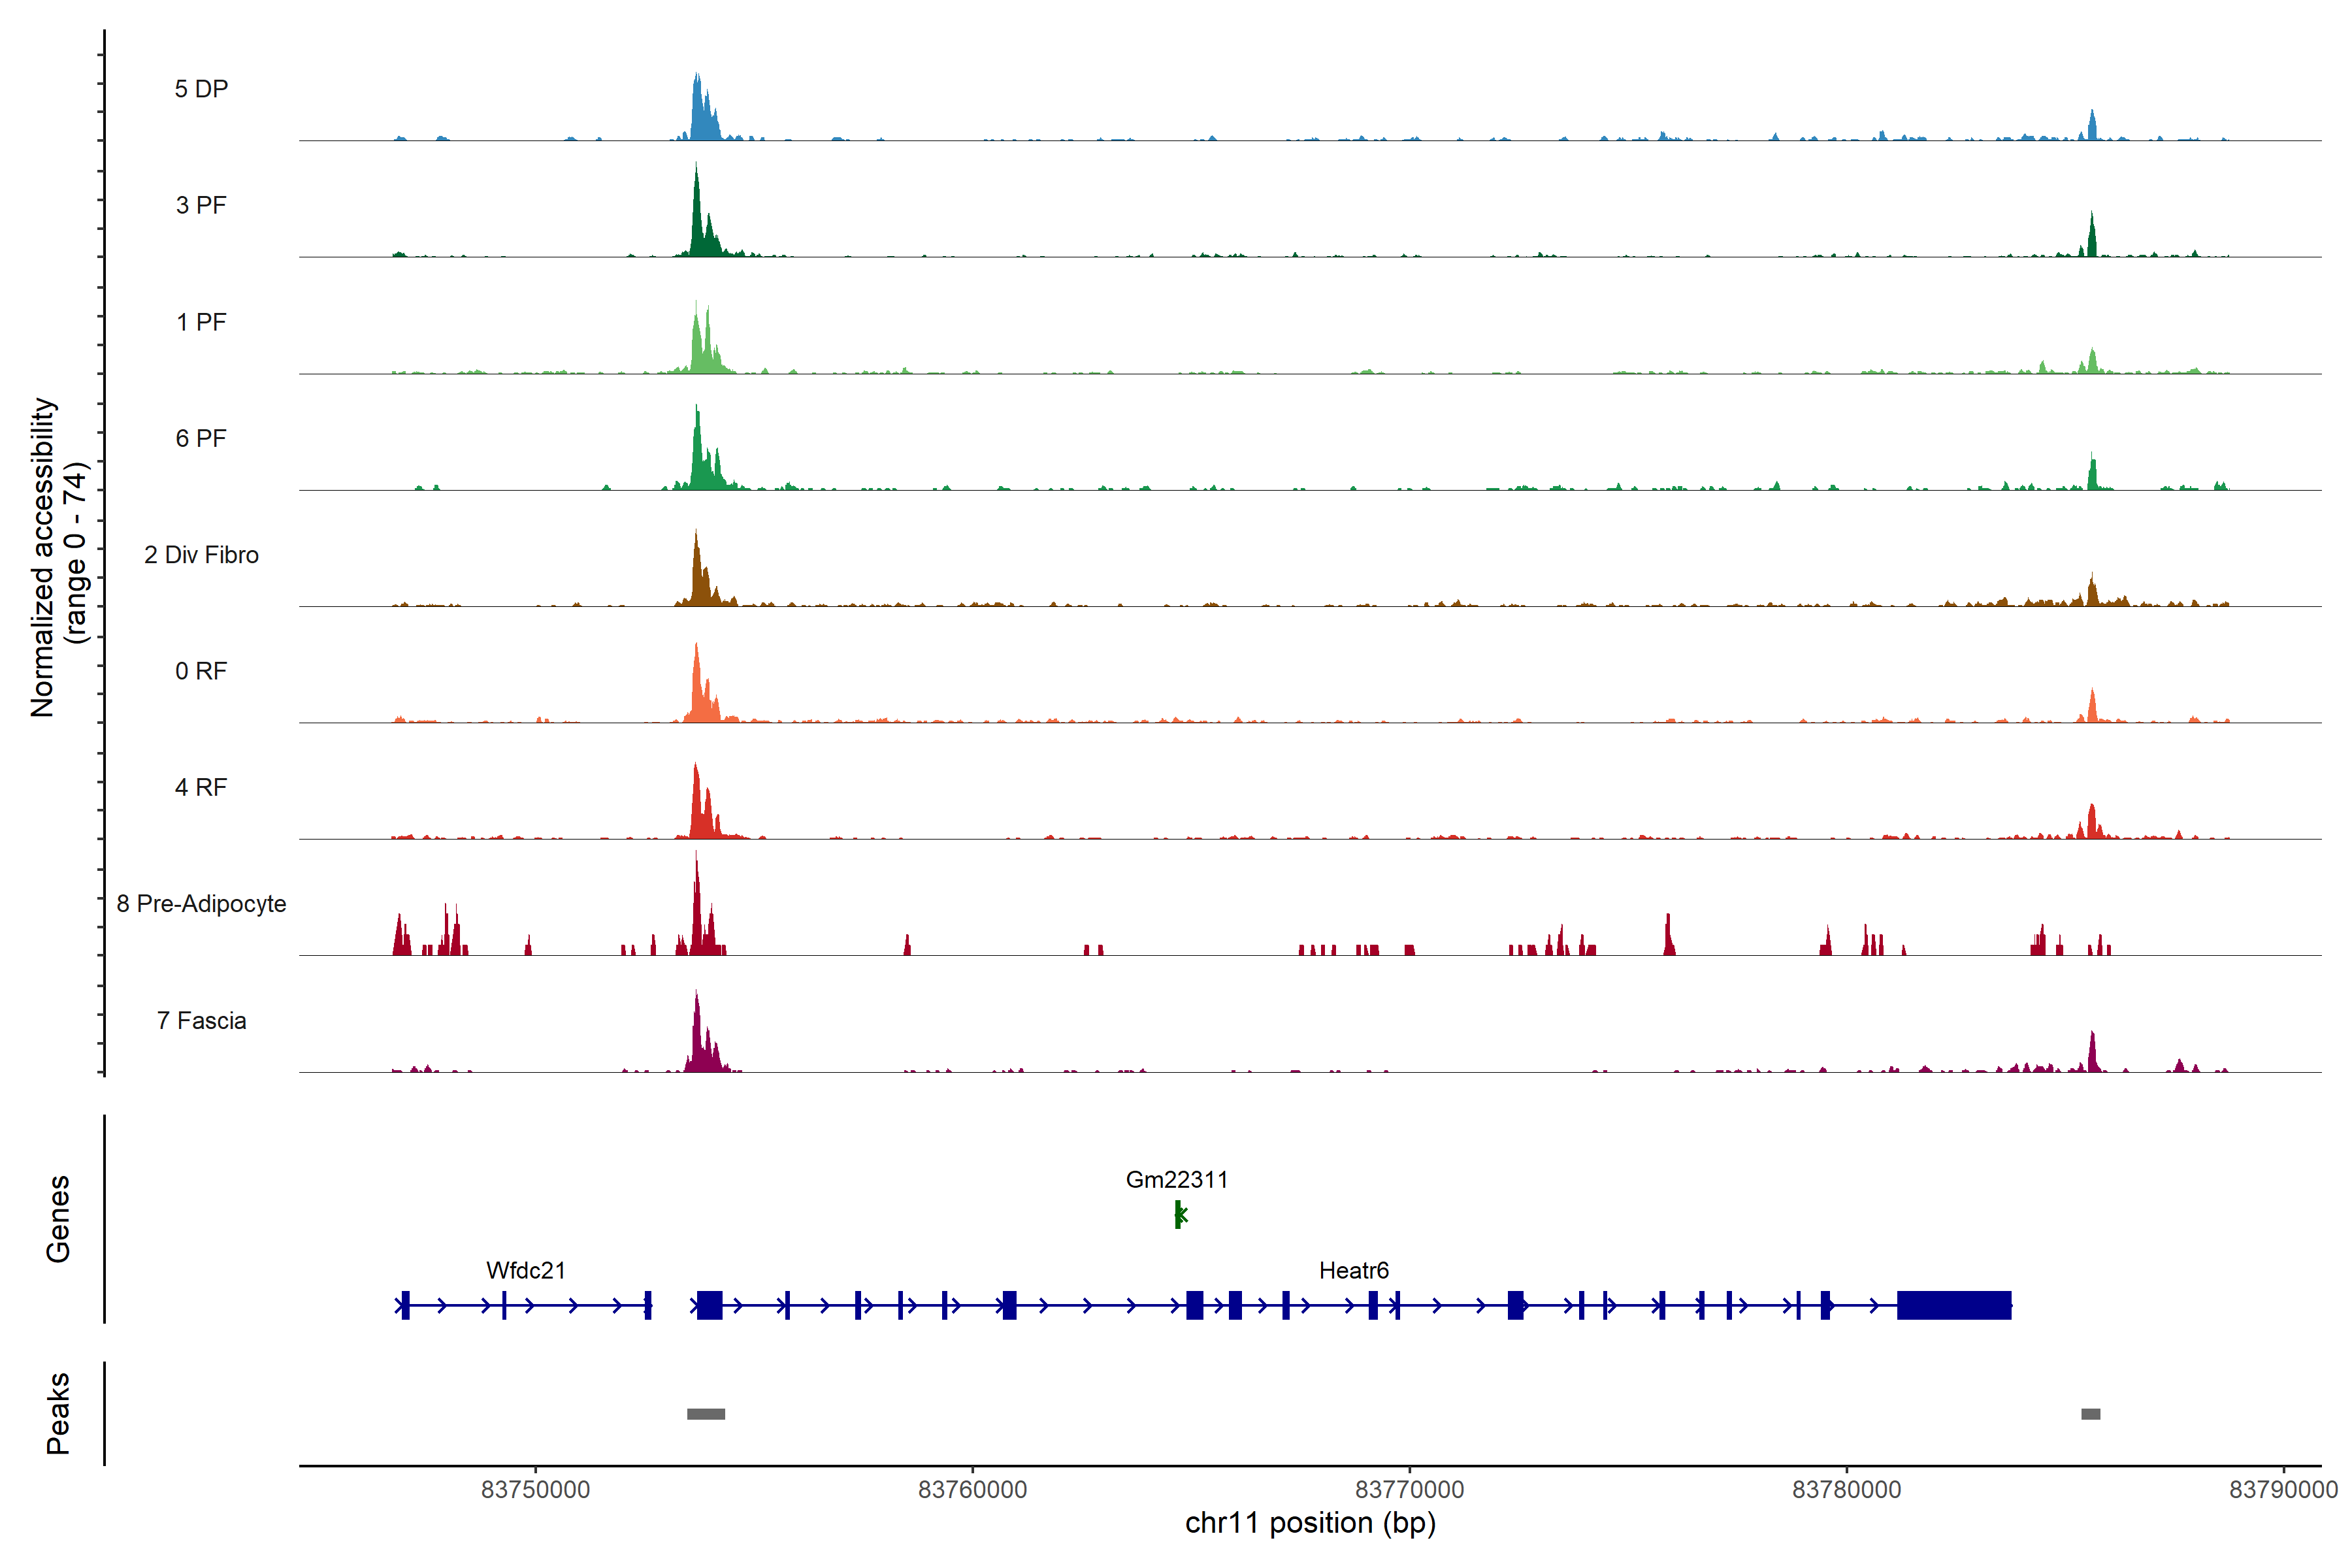Select the 3 PF track label
The height and width of the screenshot is (1568, 2352).
pyautogui.click(x=201, y=205)
